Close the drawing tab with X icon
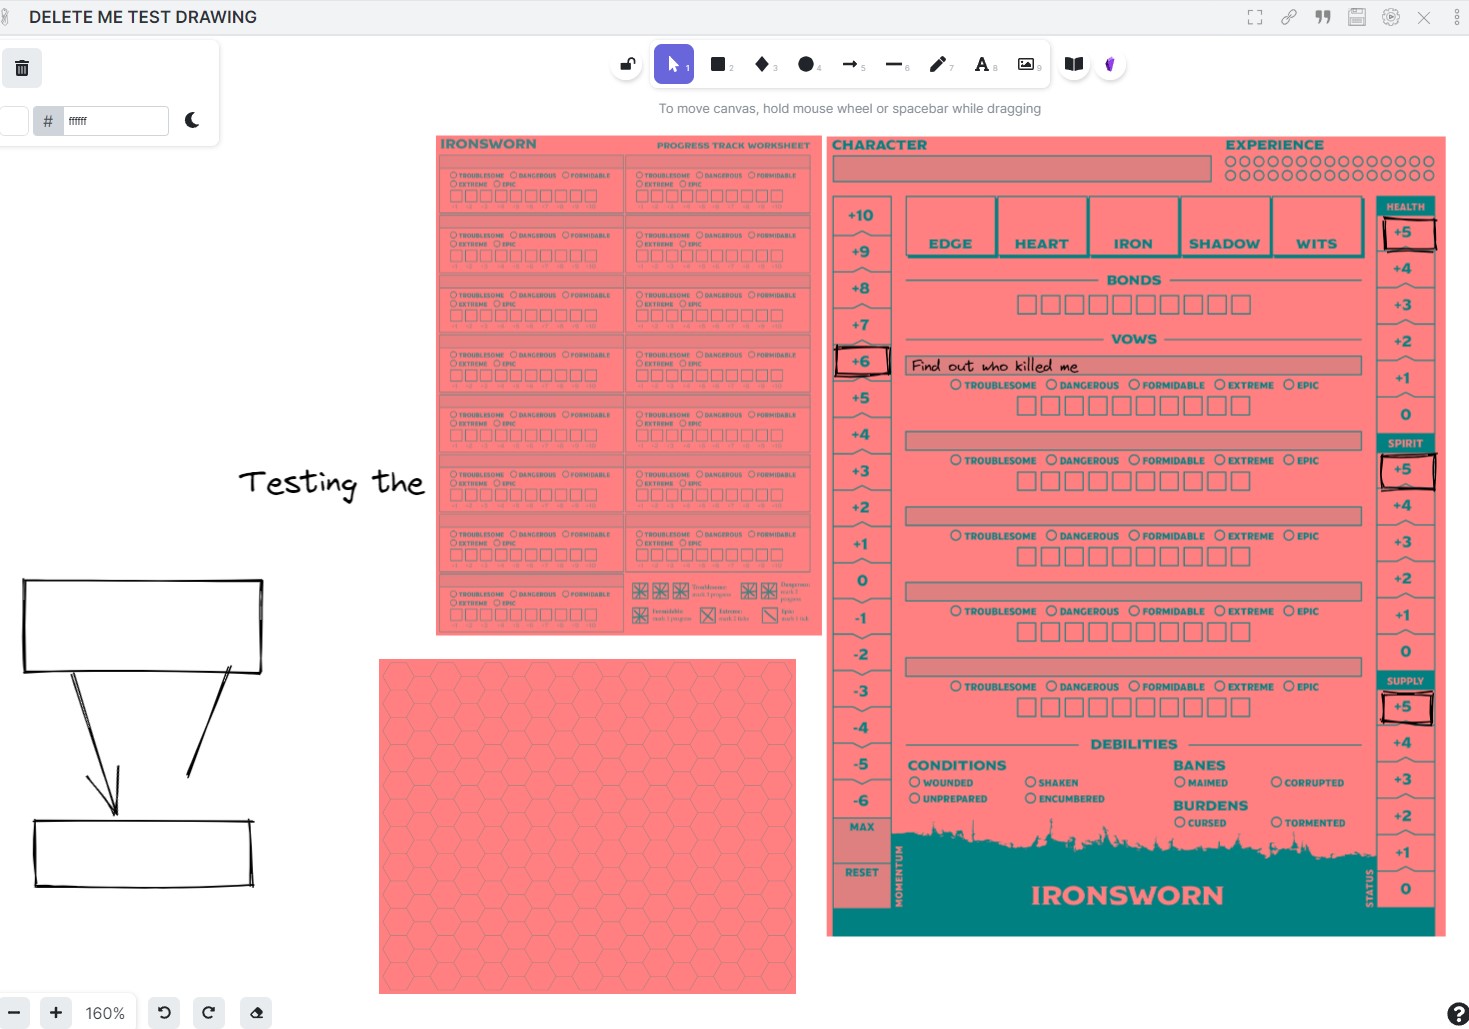Viewport: 1469px width, 1029px height. (x=1424, y=17)
